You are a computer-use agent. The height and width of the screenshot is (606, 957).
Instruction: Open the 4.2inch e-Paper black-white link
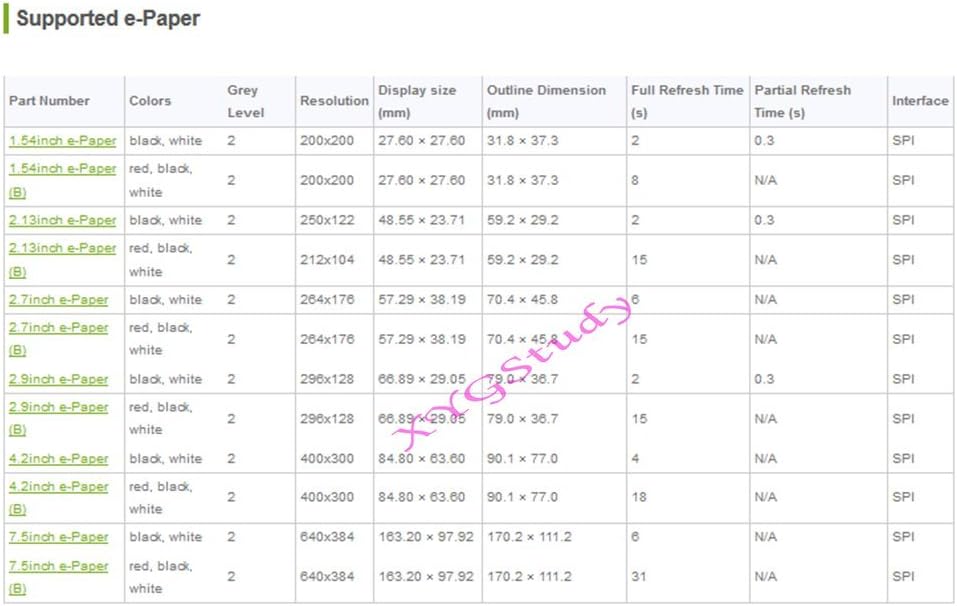tap(58, 459)
